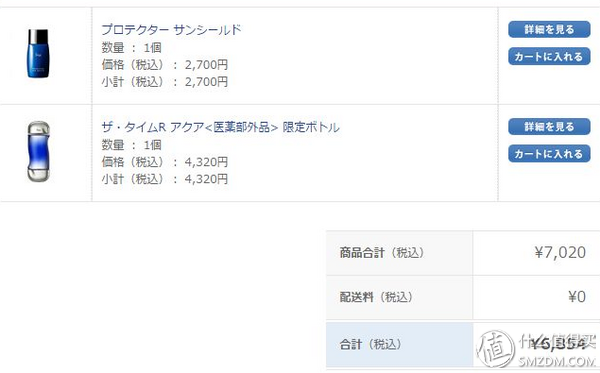
Task: Select the 配送料（税込） label cell
Action: tap(399, 297)
